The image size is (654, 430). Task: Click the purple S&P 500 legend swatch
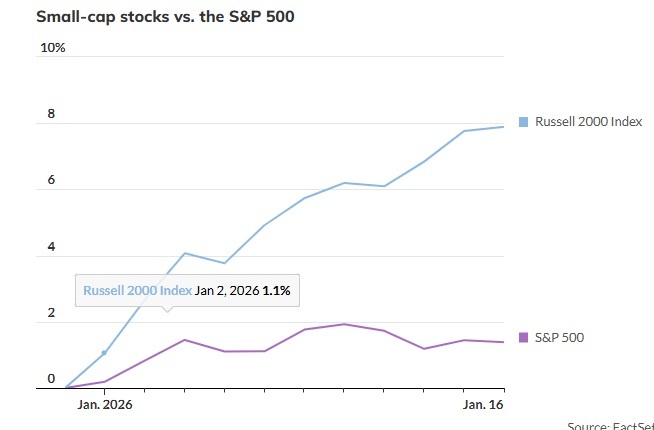523,338
